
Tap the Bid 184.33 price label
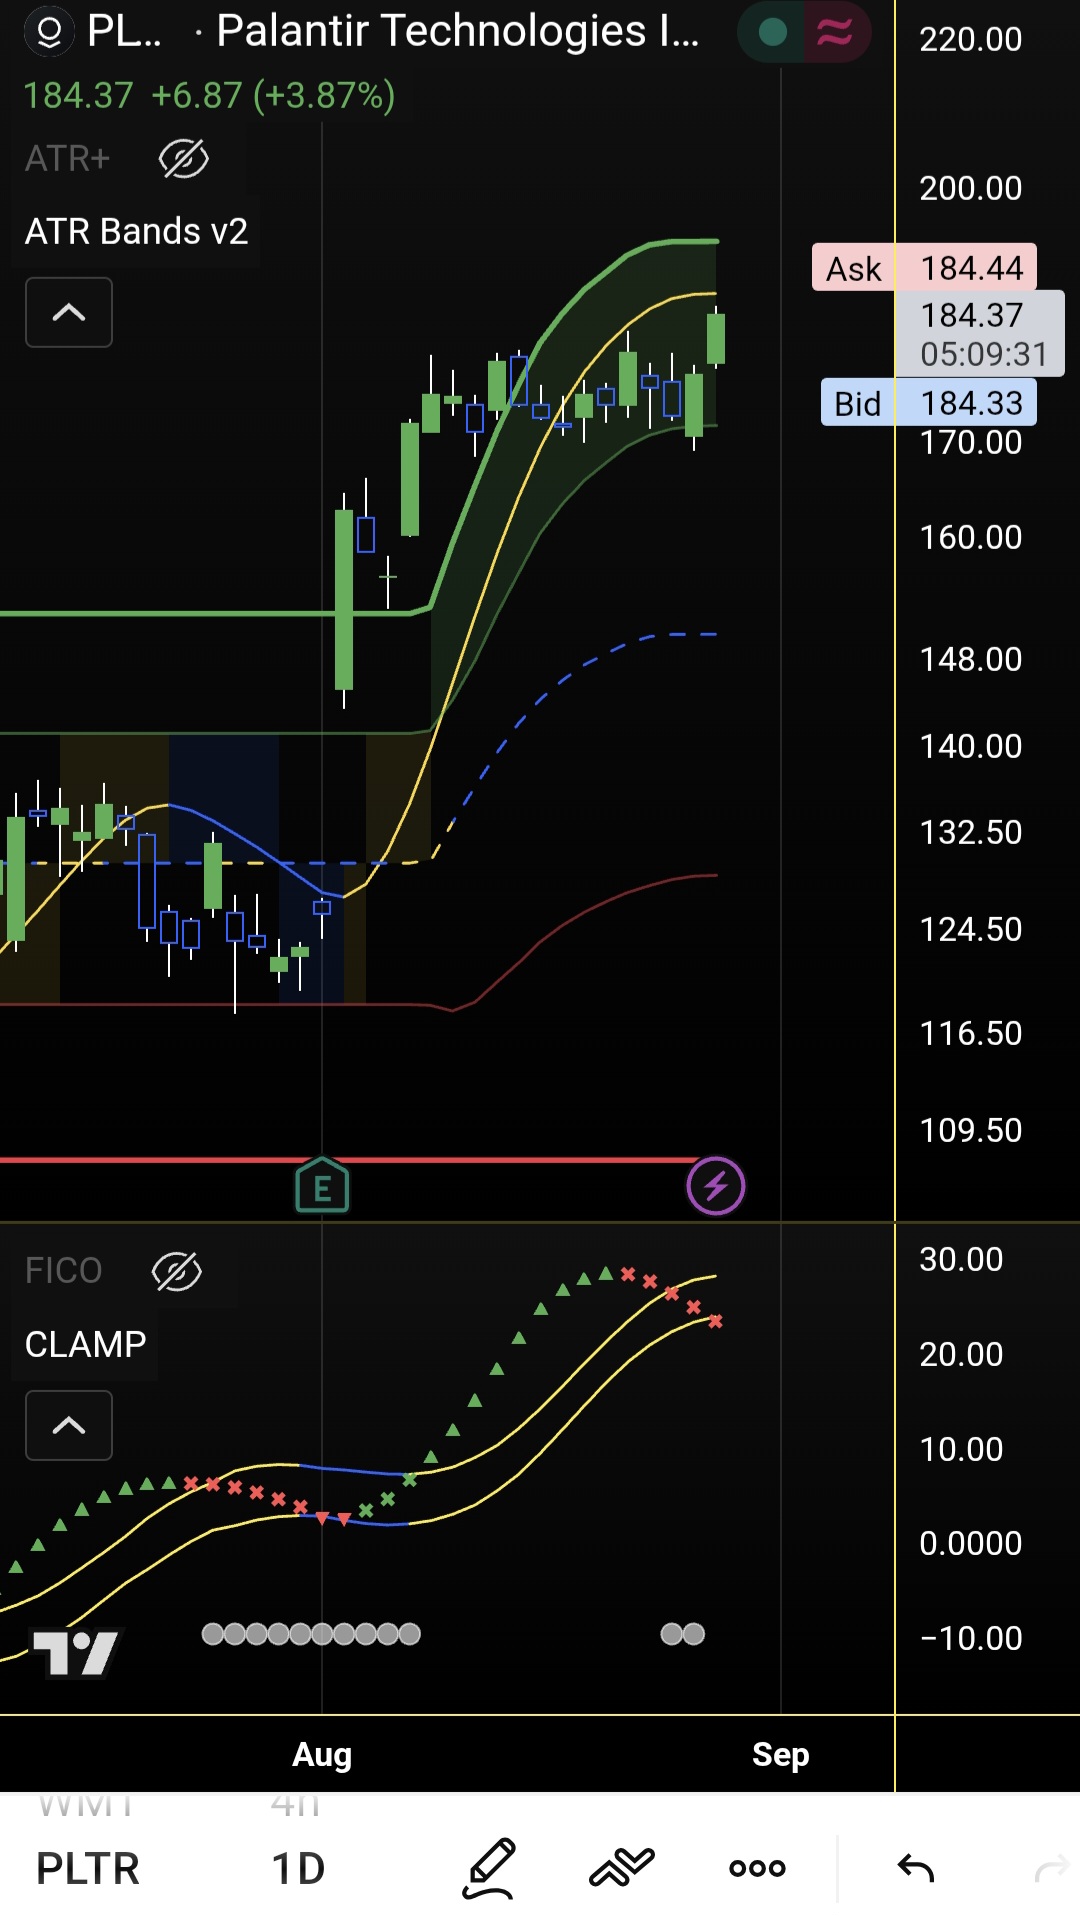point(928,403)
